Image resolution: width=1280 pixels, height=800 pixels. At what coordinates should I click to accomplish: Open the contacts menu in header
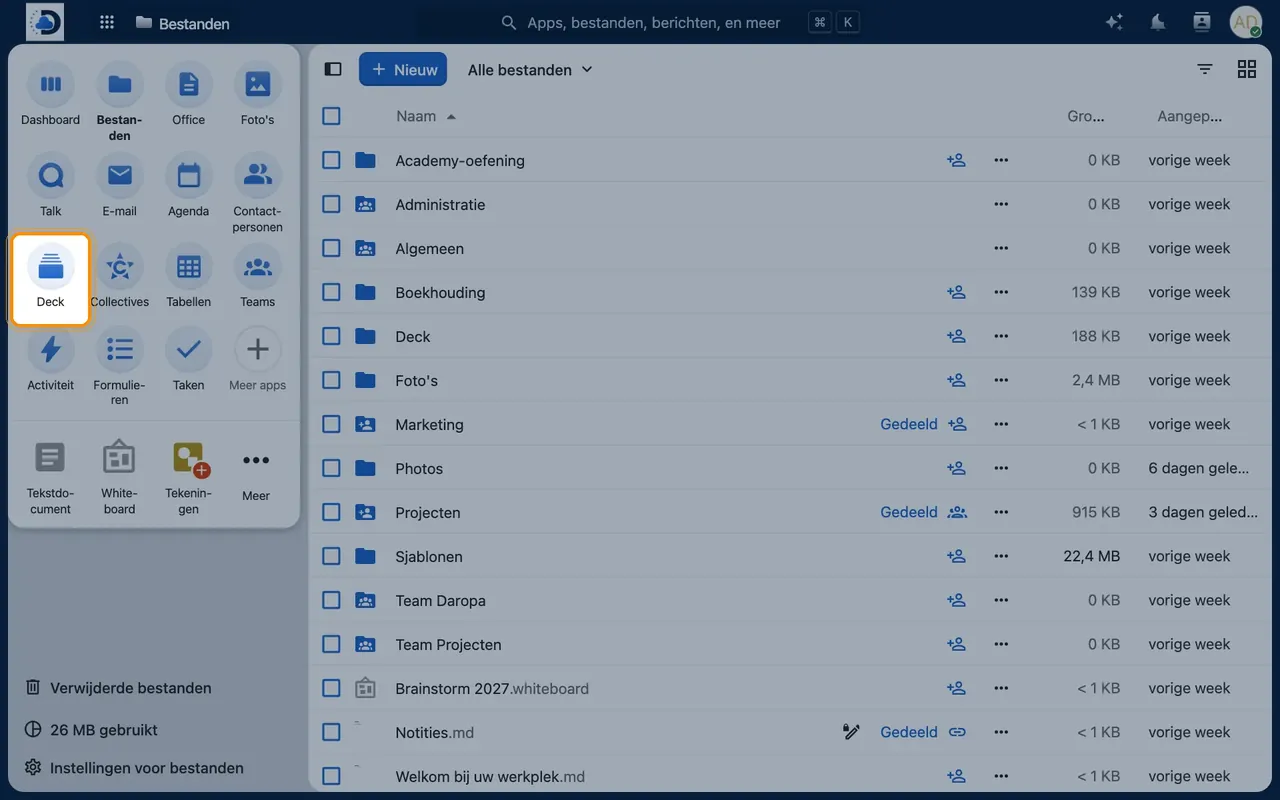click(x=1202, y=22)
